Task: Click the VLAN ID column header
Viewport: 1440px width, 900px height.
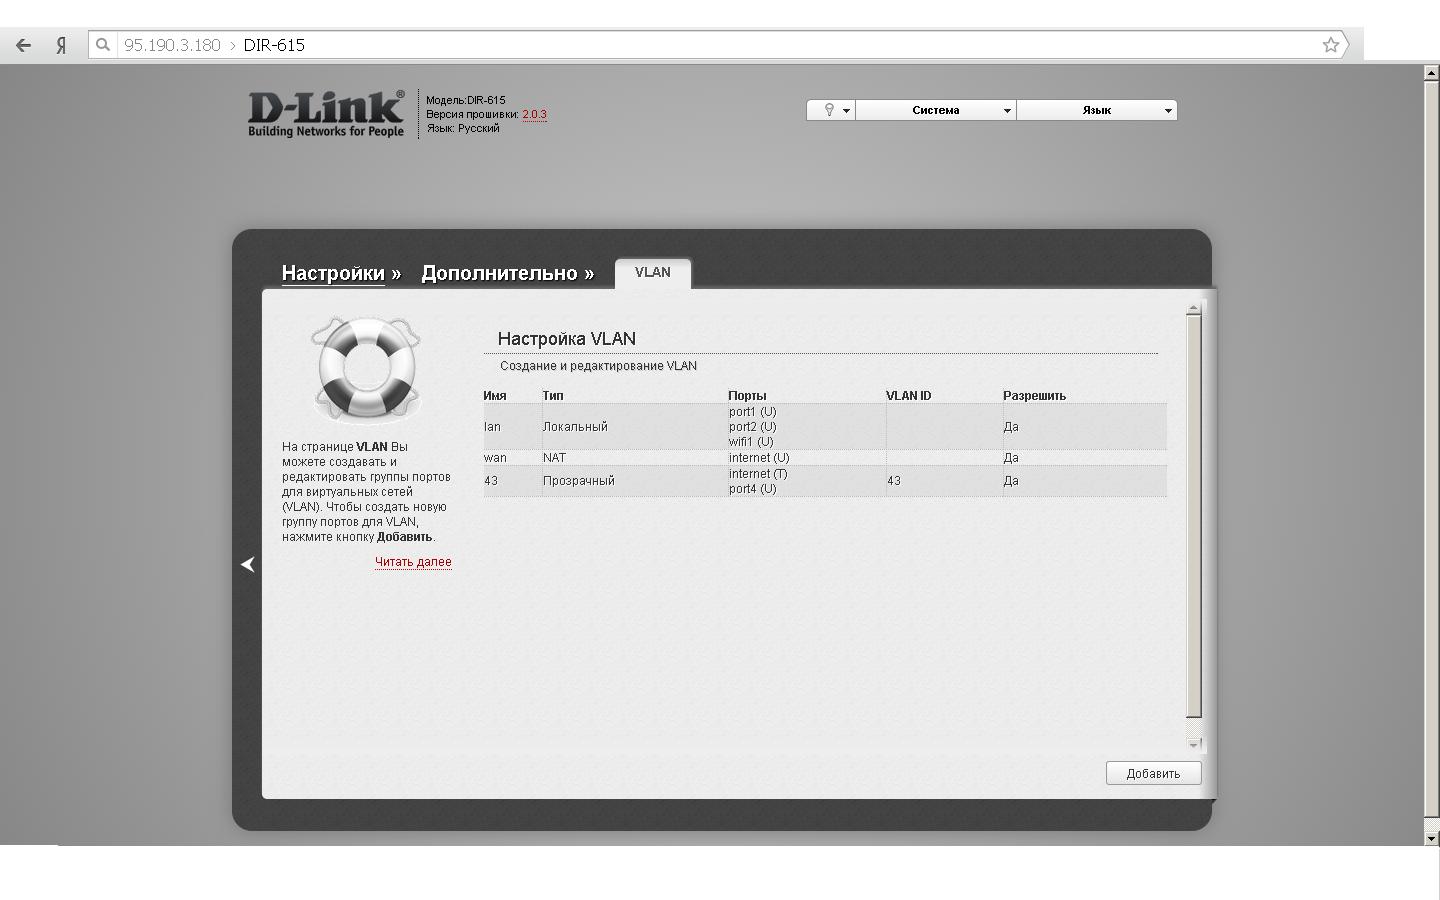Action: click(909, 396)
